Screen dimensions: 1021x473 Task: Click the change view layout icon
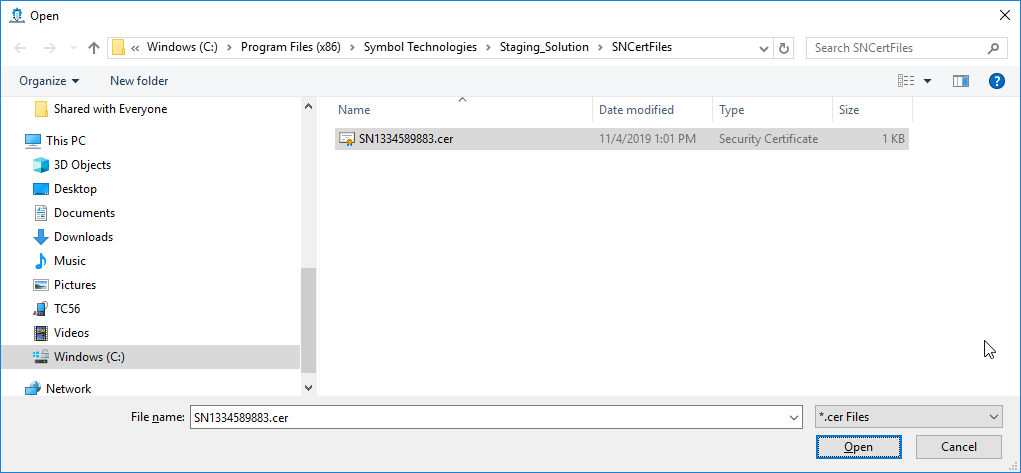[x=906, y=81]
